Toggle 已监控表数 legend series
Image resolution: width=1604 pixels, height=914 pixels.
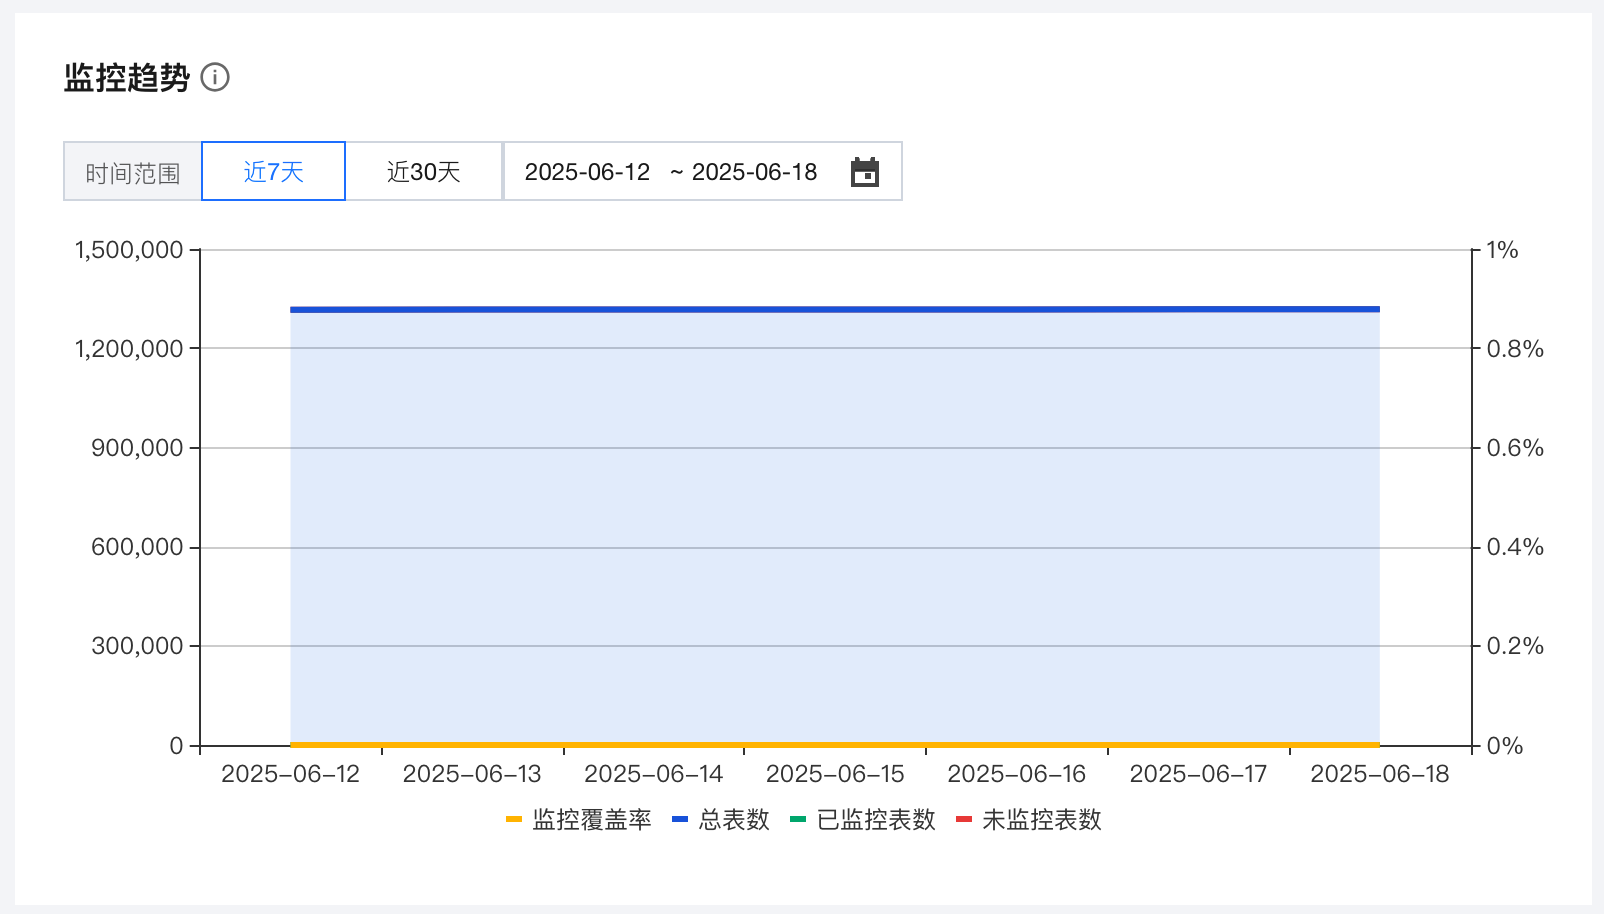point(876,820)
